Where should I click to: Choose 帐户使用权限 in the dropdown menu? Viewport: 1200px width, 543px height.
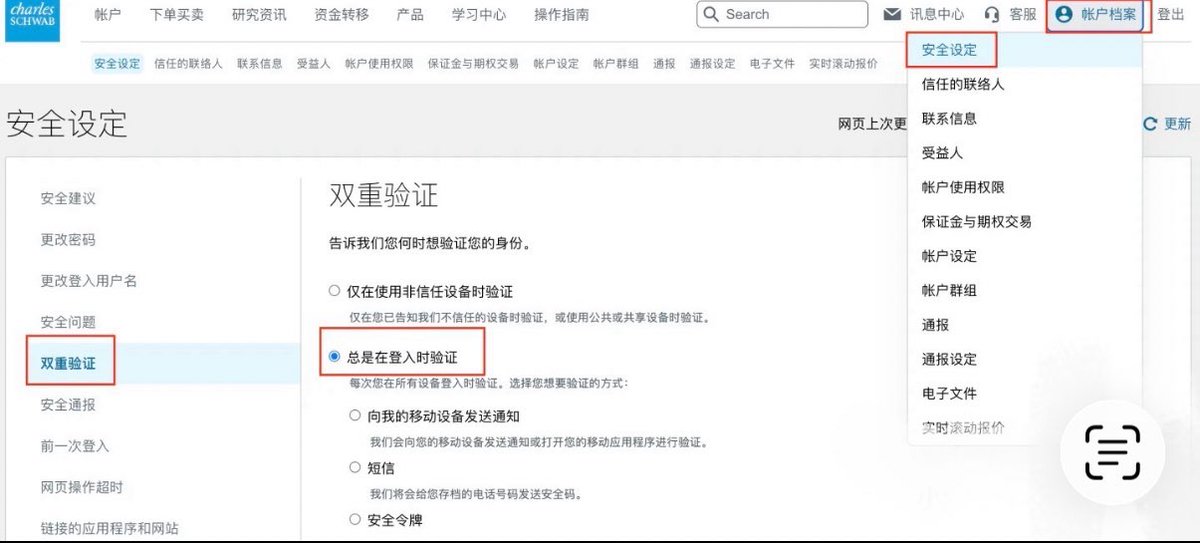pyautogui.click(x=963, y=187)
